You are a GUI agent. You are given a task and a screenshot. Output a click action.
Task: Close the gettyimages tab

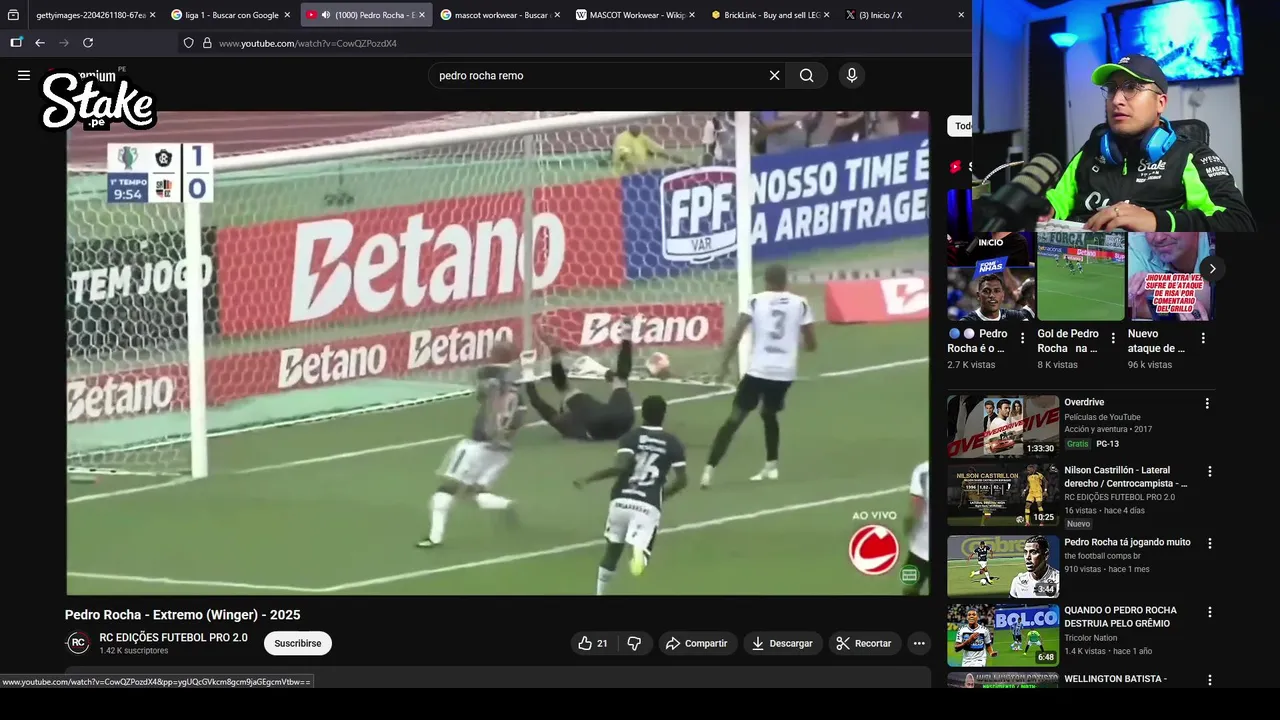152,15
